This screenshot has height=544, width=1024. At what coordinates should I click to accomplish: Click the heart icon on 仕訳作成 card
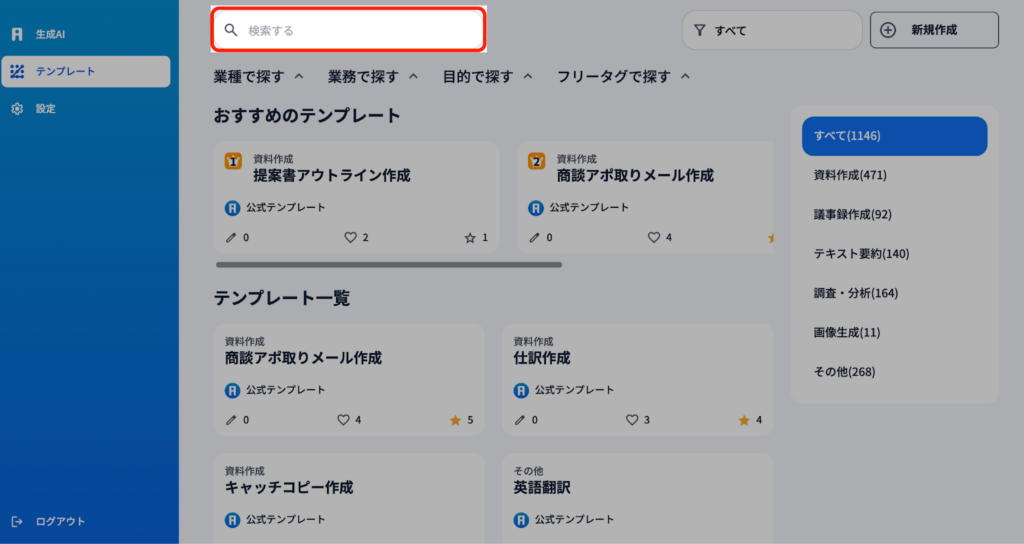pyautogui.click(x=631, y=420)
